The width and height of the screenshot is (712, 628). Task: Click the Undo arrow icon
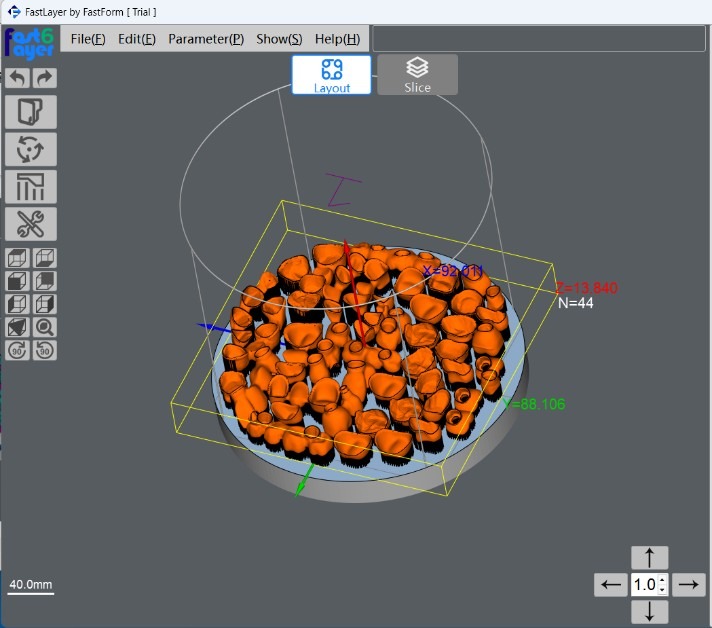click(18, 78)
